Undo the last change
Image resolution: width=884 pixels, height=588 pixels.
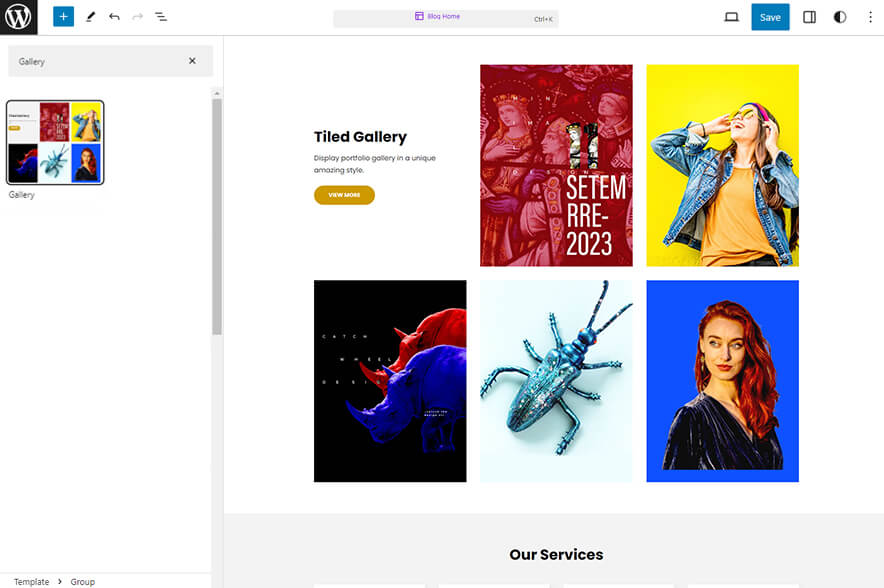[x=114, y=16]
